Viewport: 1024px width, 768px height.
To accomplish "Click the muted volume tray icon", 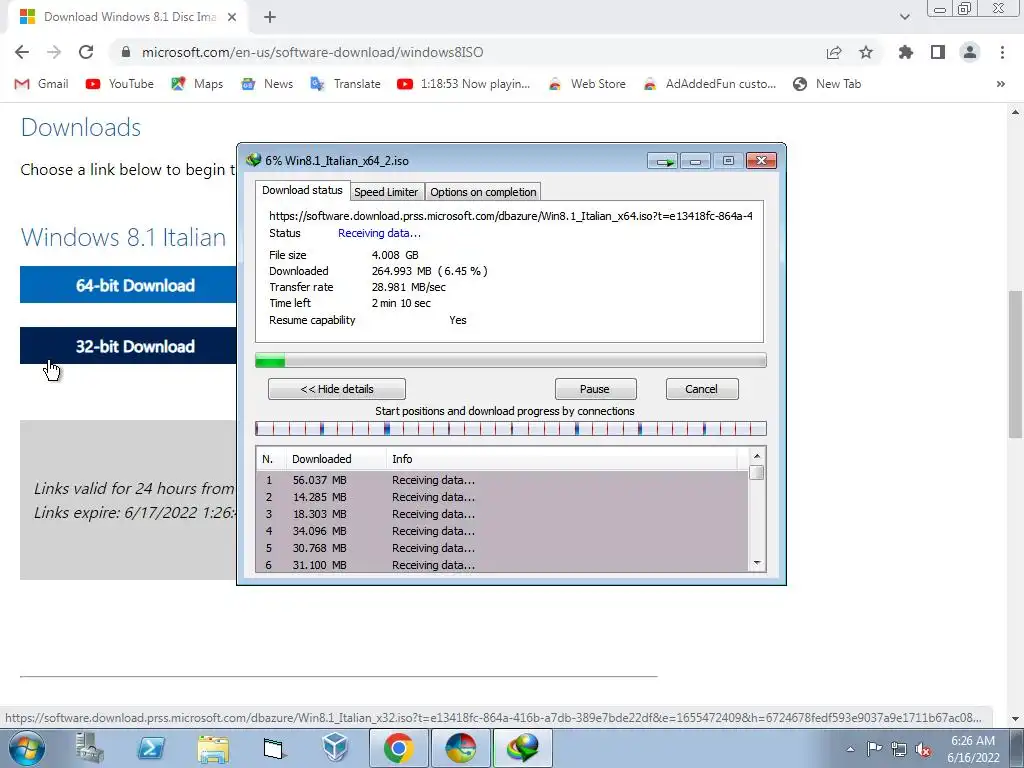I will [x=923, y=750].
